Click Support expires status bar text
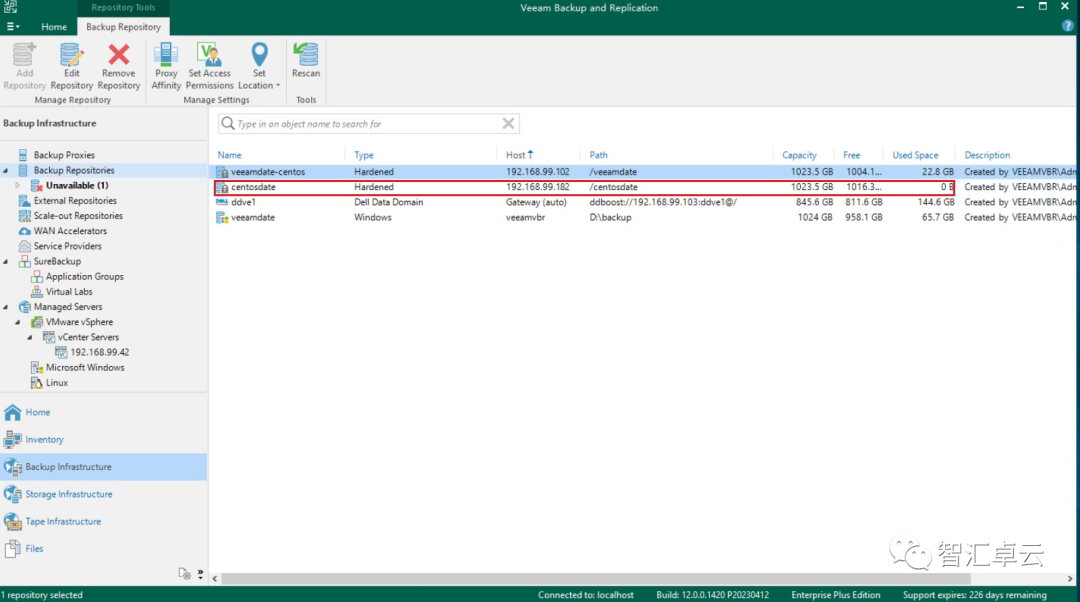This screenshot has height=602, width=1080. coord(974,594)
